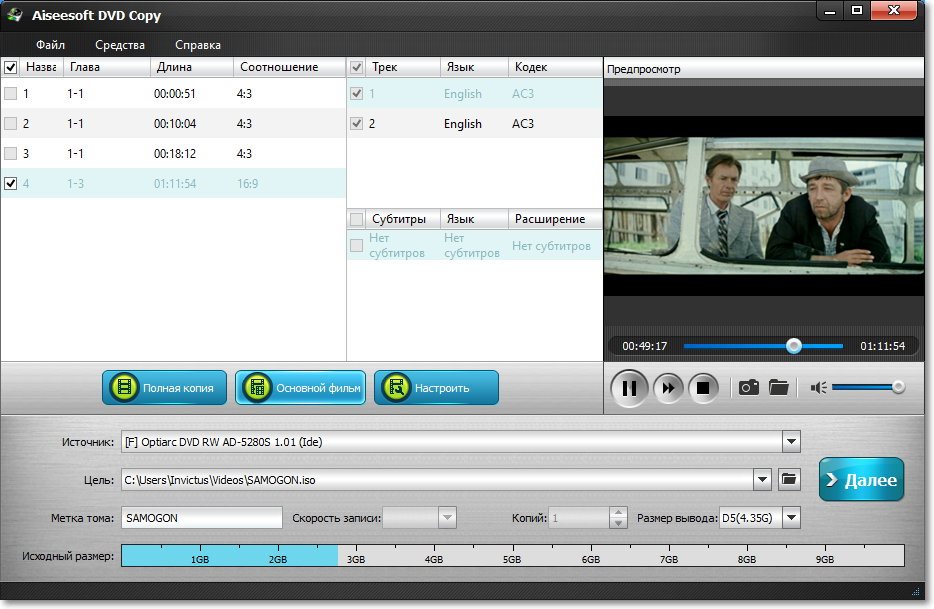This screenshot has width=934, height=609.
Task: Click the preview seek slider handle
Action: [x=793, y=346]
